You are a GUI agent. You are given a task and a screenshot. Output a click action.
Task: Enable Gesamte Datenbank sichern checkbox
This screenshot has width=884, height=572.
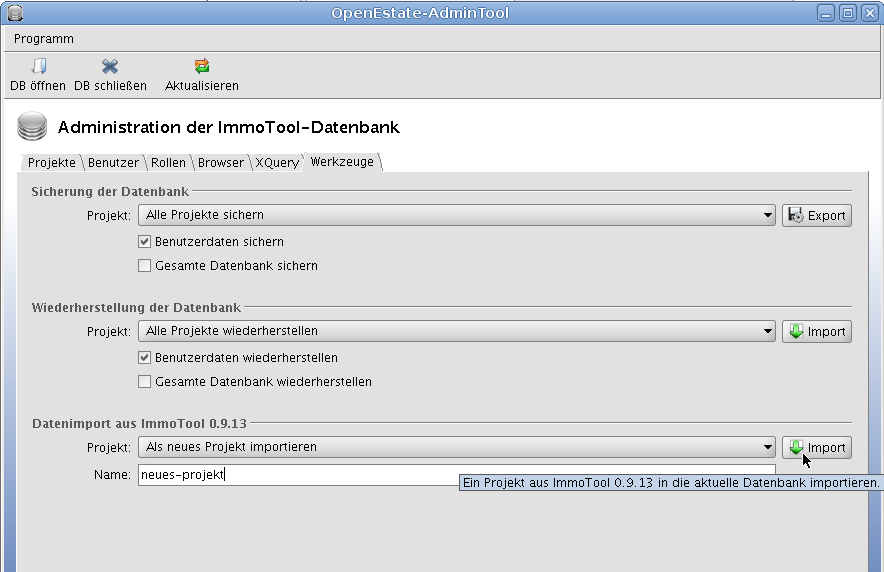(145, 266)
